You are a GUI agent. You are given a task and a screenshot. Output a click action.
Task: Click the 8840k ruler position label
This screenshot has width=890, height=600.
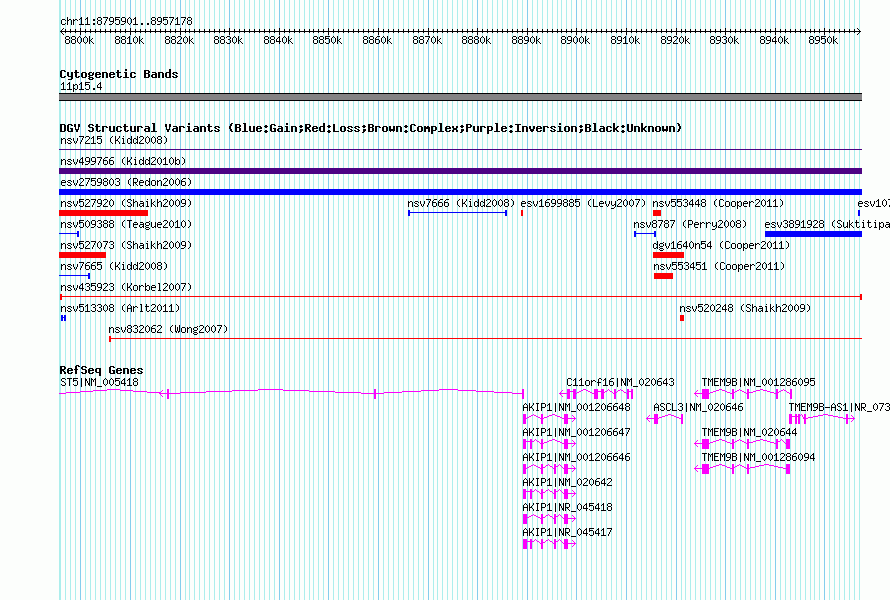click(x=278, y=40)
